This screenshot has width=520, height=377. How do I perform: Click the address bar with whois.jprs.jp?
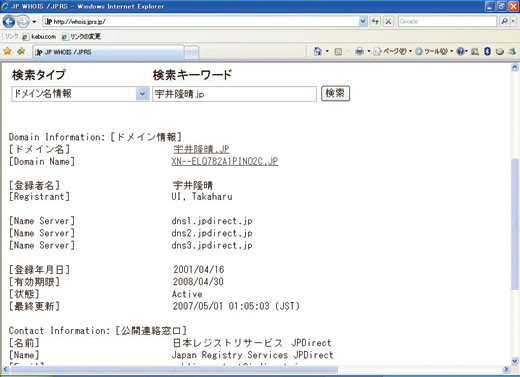[x=201, y=22]
